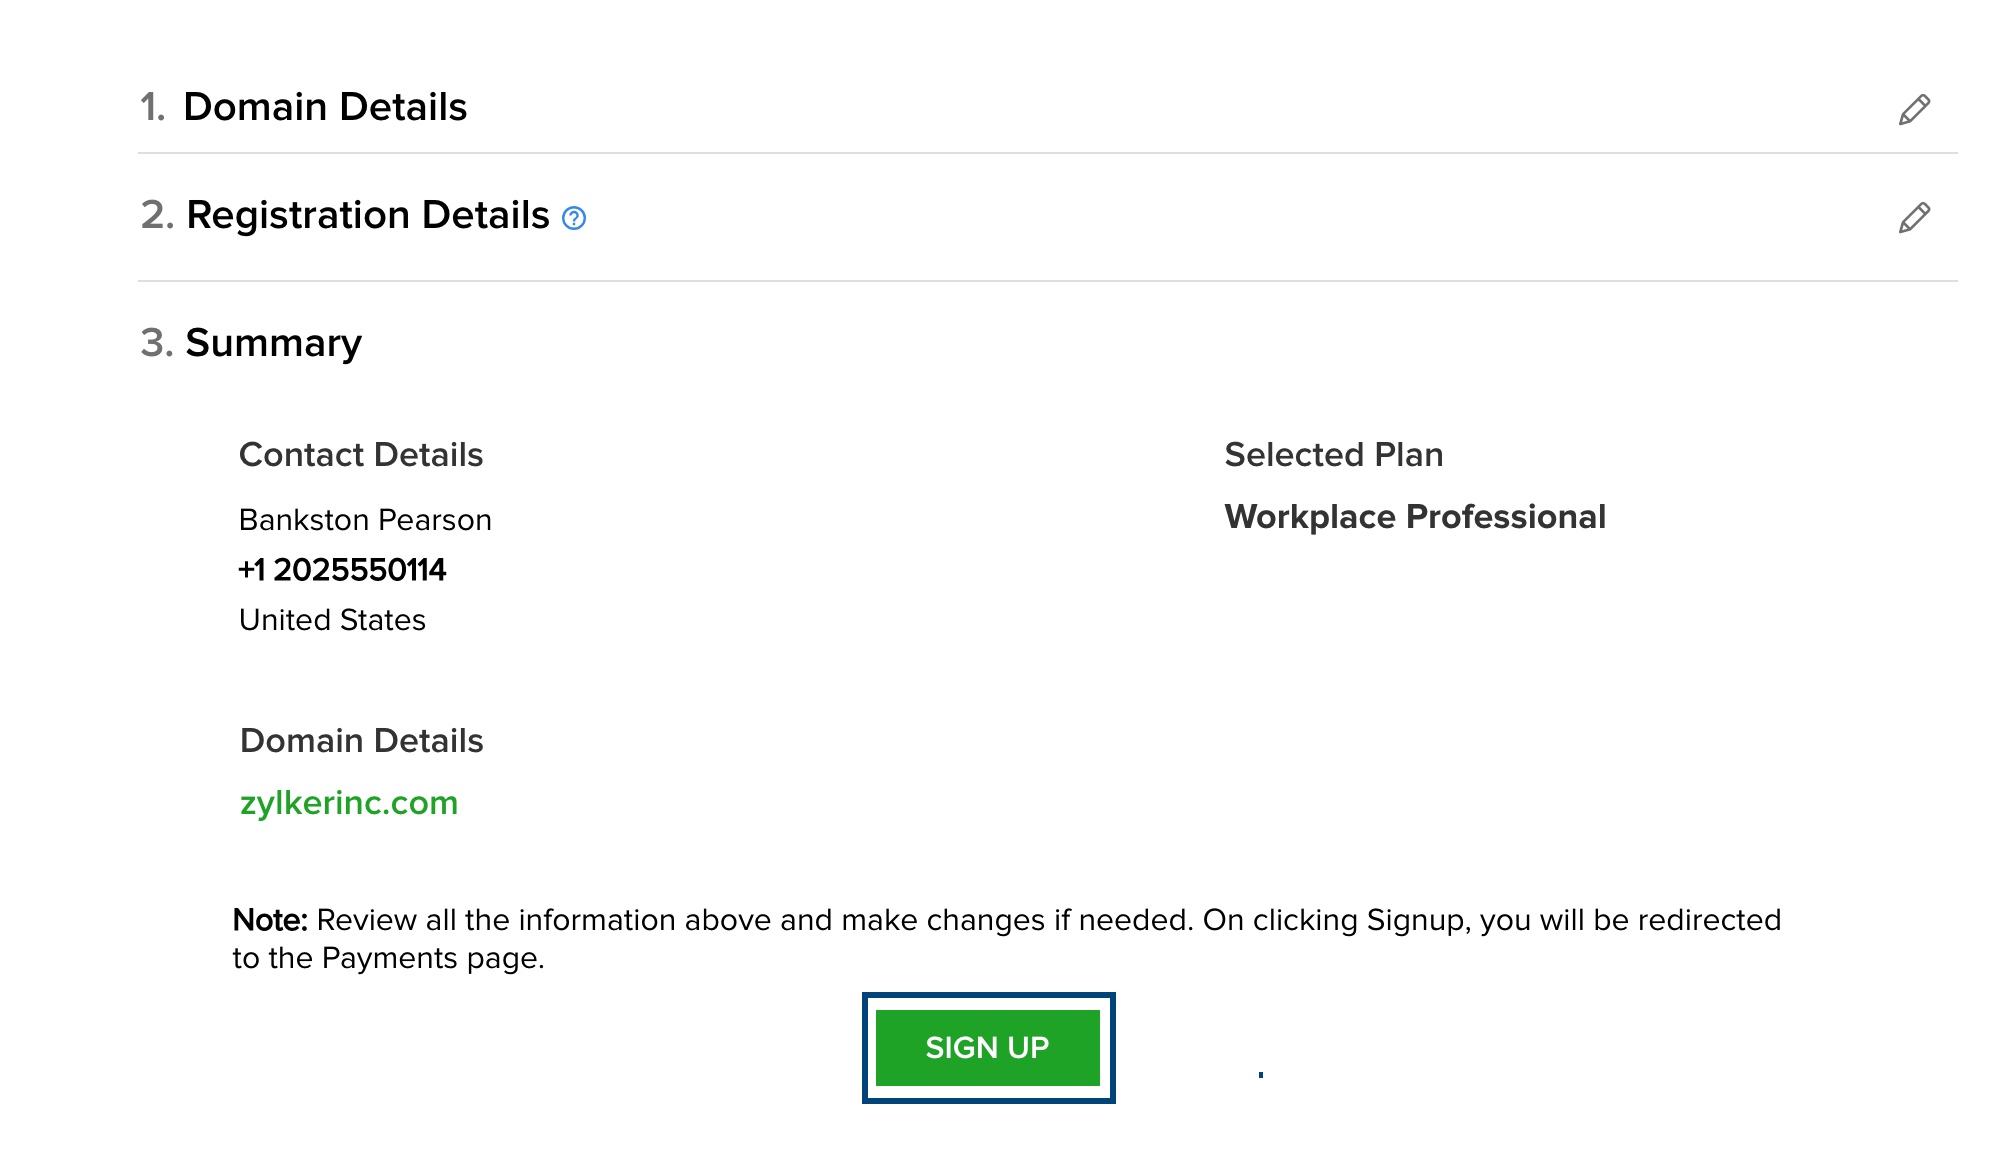
Task: Click the bold Note label
Action: pyautogui.click(x=270, y=920)
